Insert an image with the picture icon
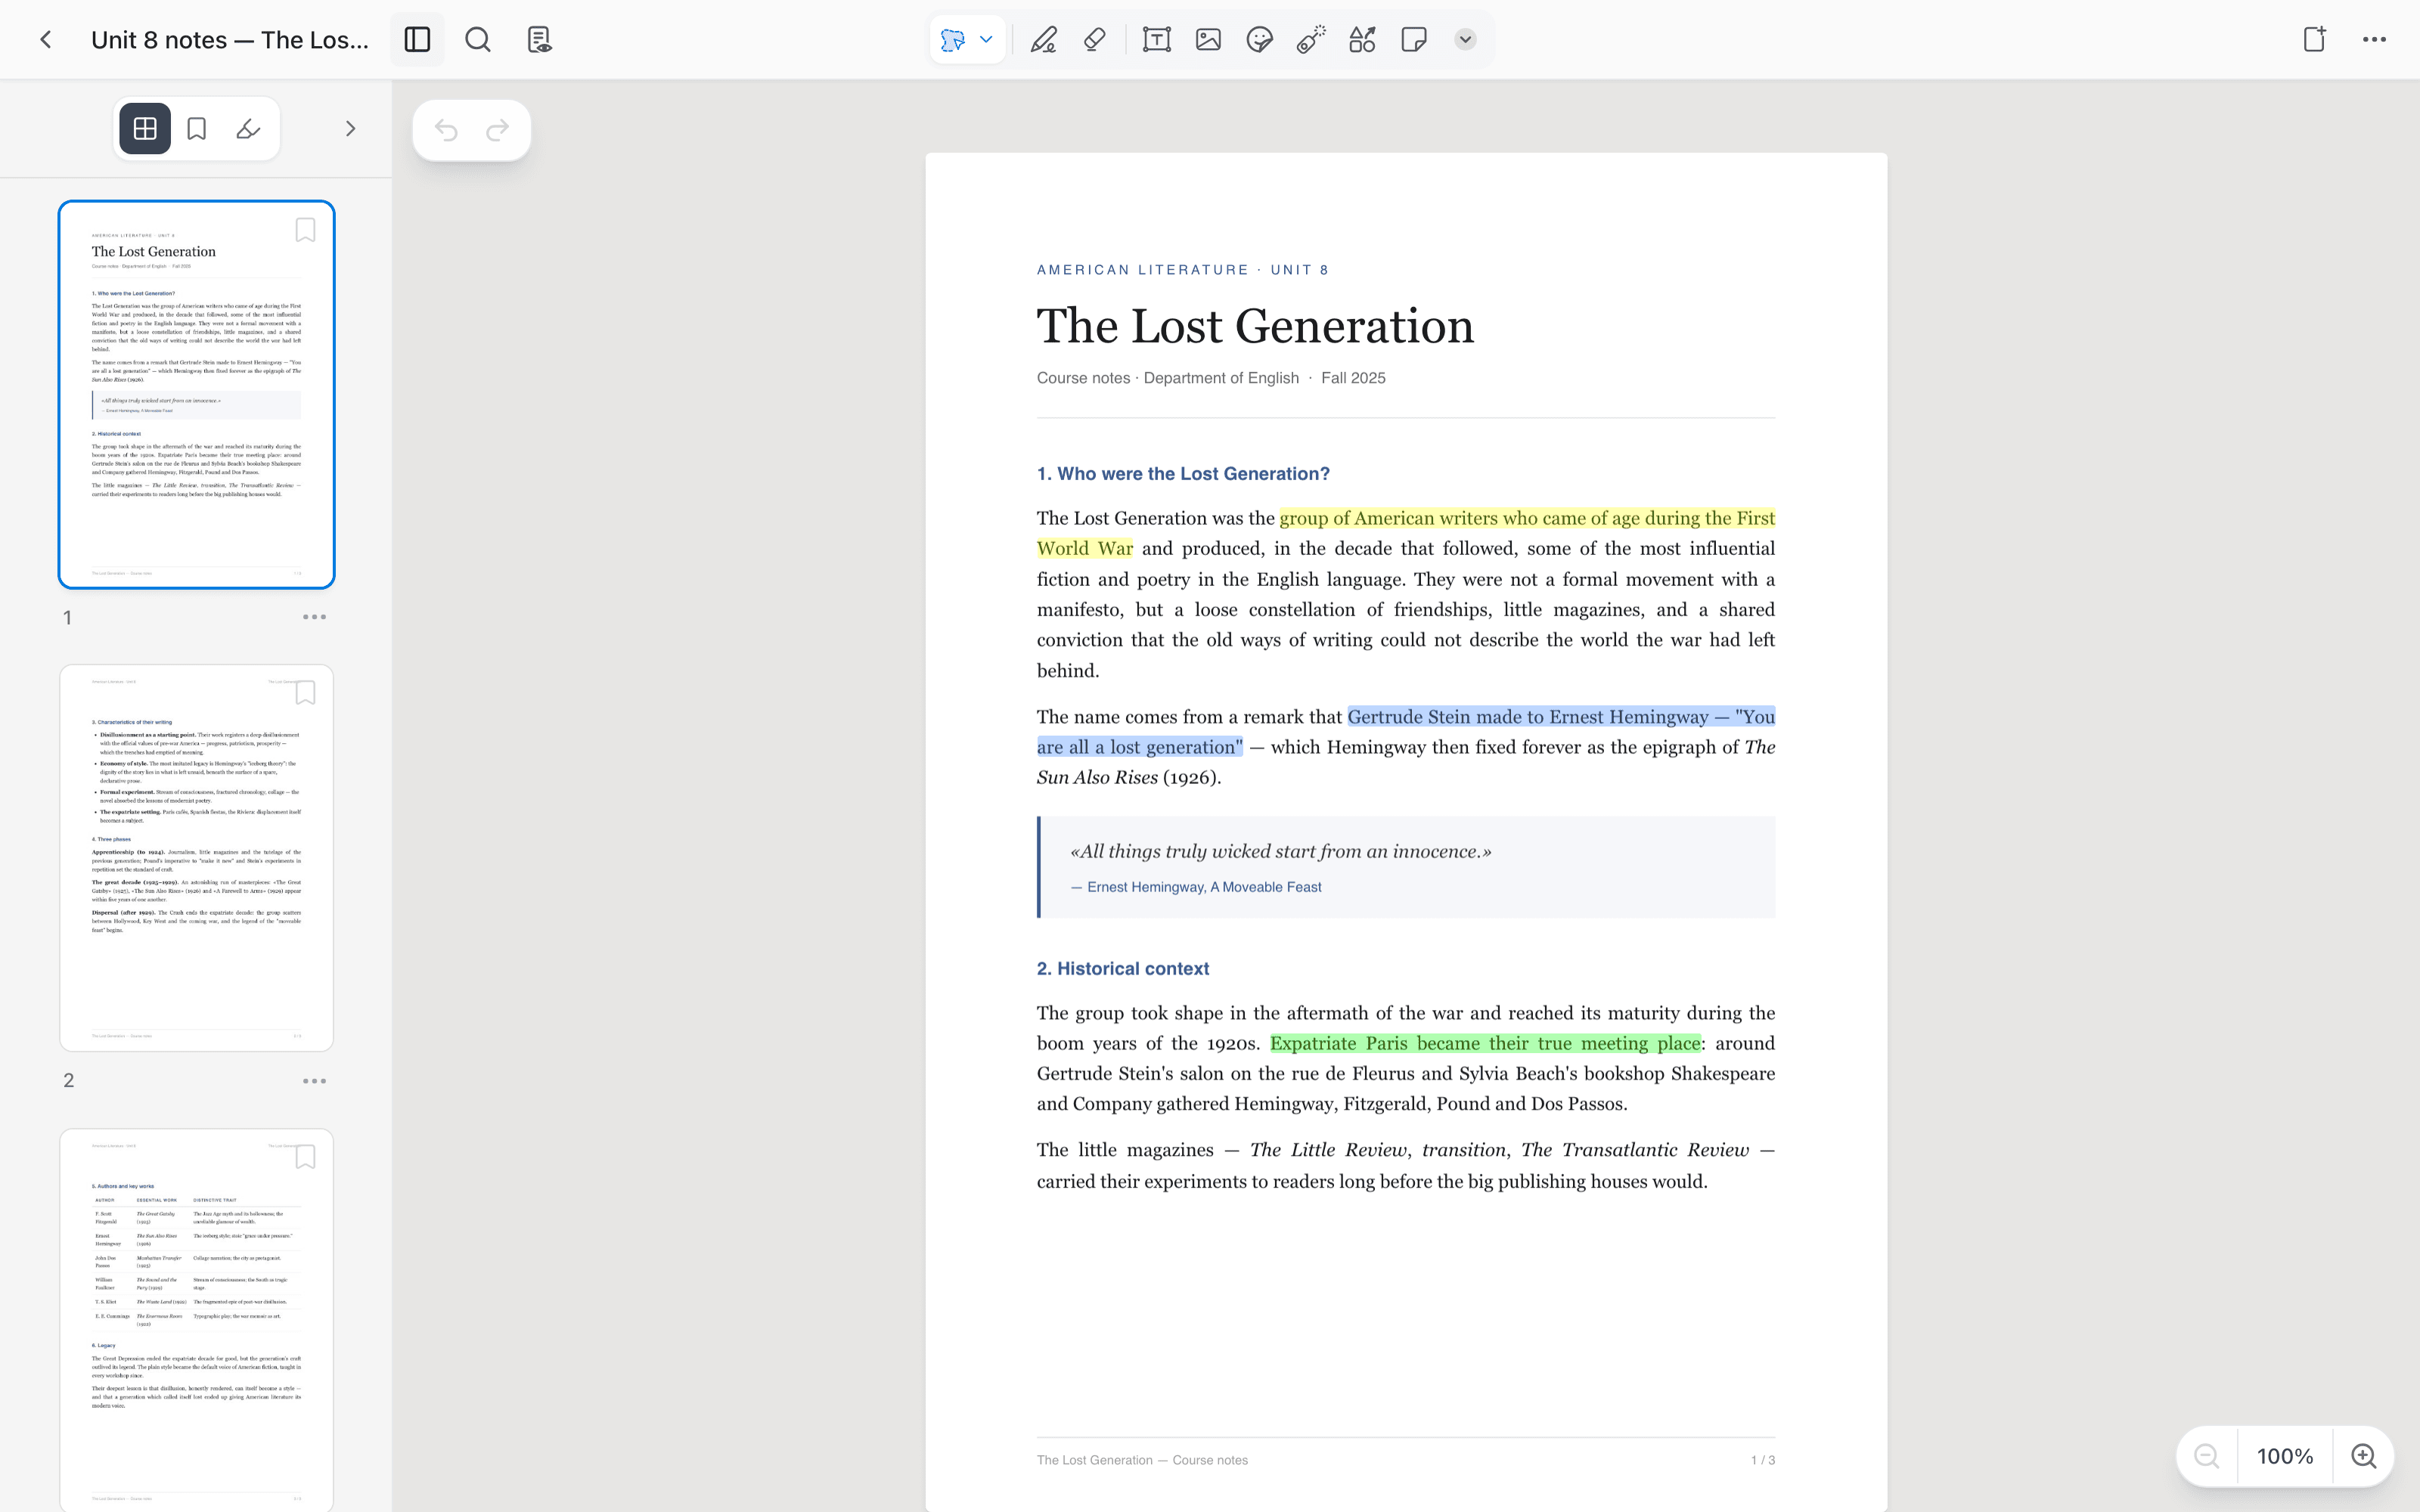The height and width of the screenshot is (1512, 2420). (x=1208, y=40)
